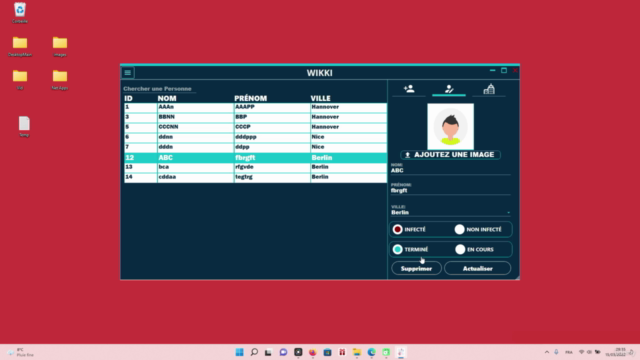Open the Corbeille recycle bin icon

[x=20, y=12]
